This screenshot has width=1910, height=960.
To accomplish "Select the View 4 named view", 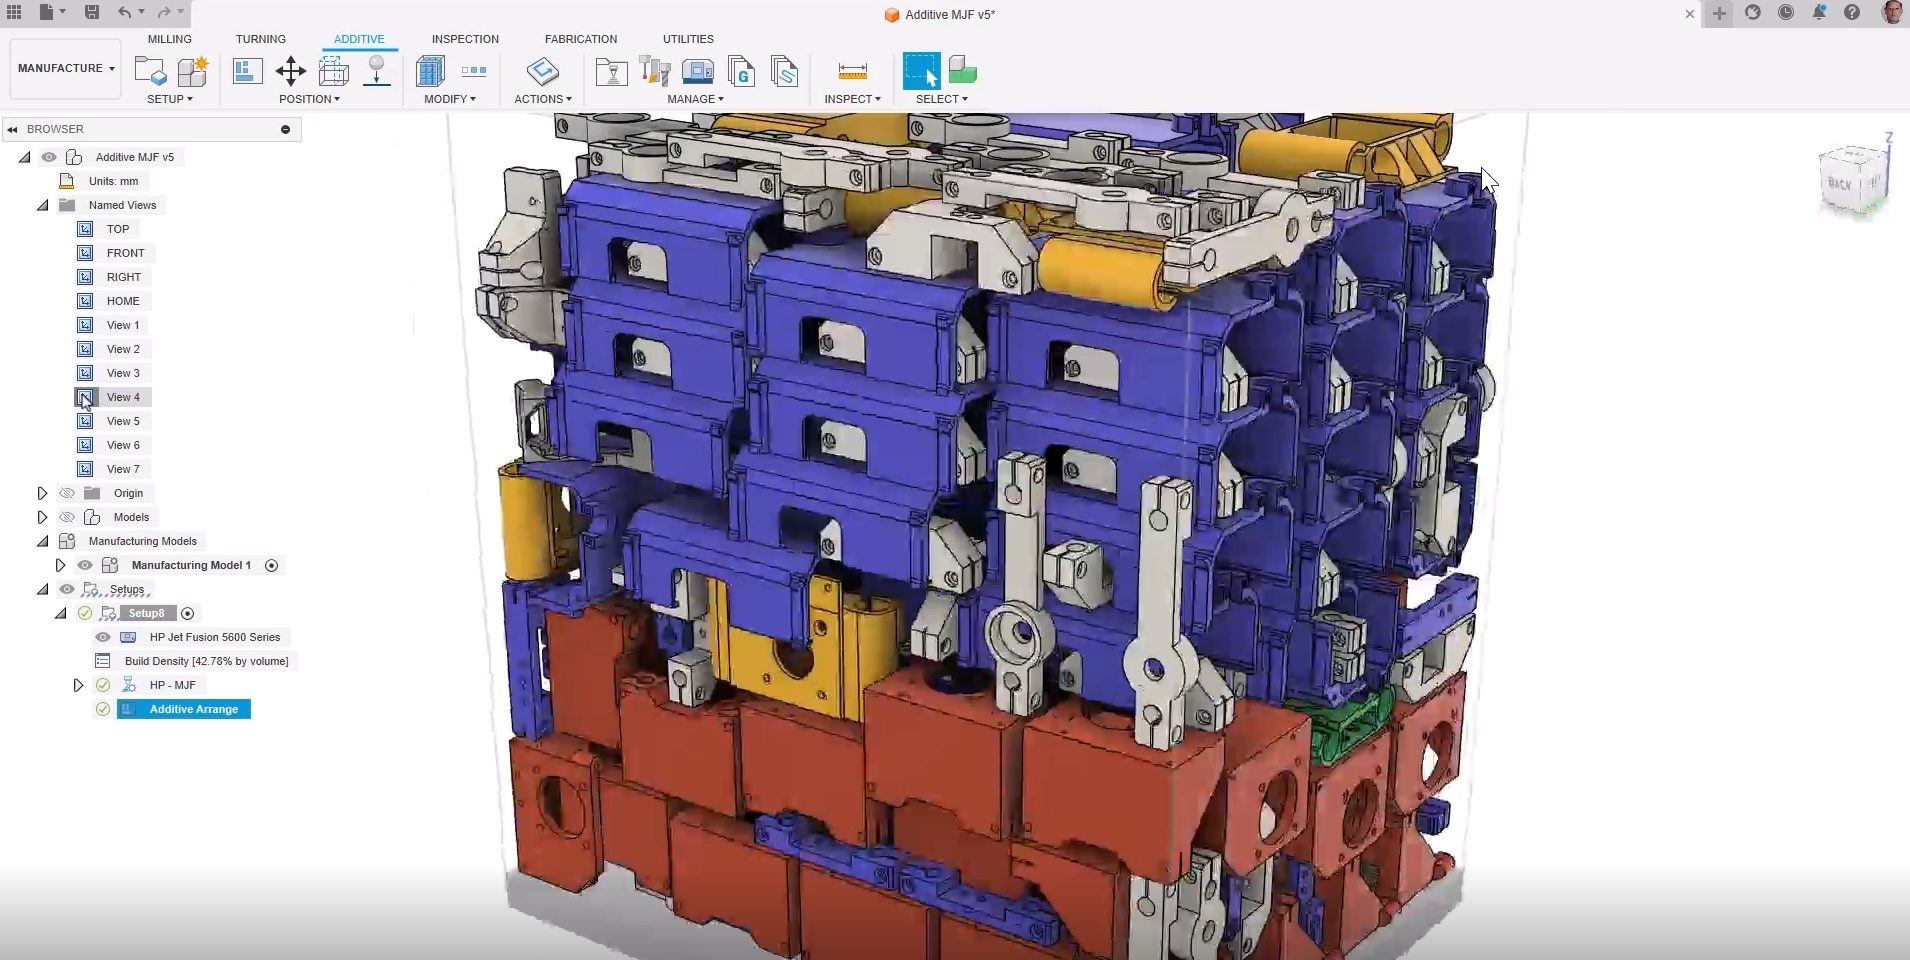I will tap(123, 397).
